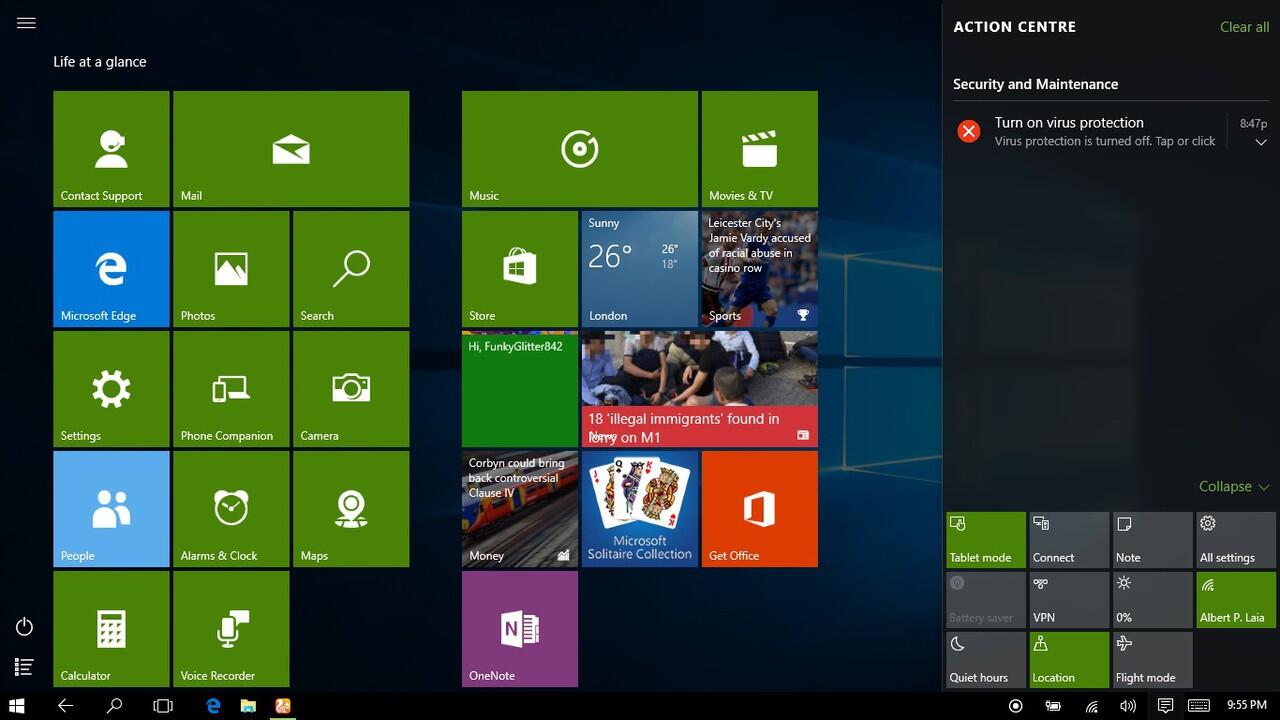Open the Get Office tile
Image resolution: width=1280 pixels, height=720 pixels.
point(760,509)
